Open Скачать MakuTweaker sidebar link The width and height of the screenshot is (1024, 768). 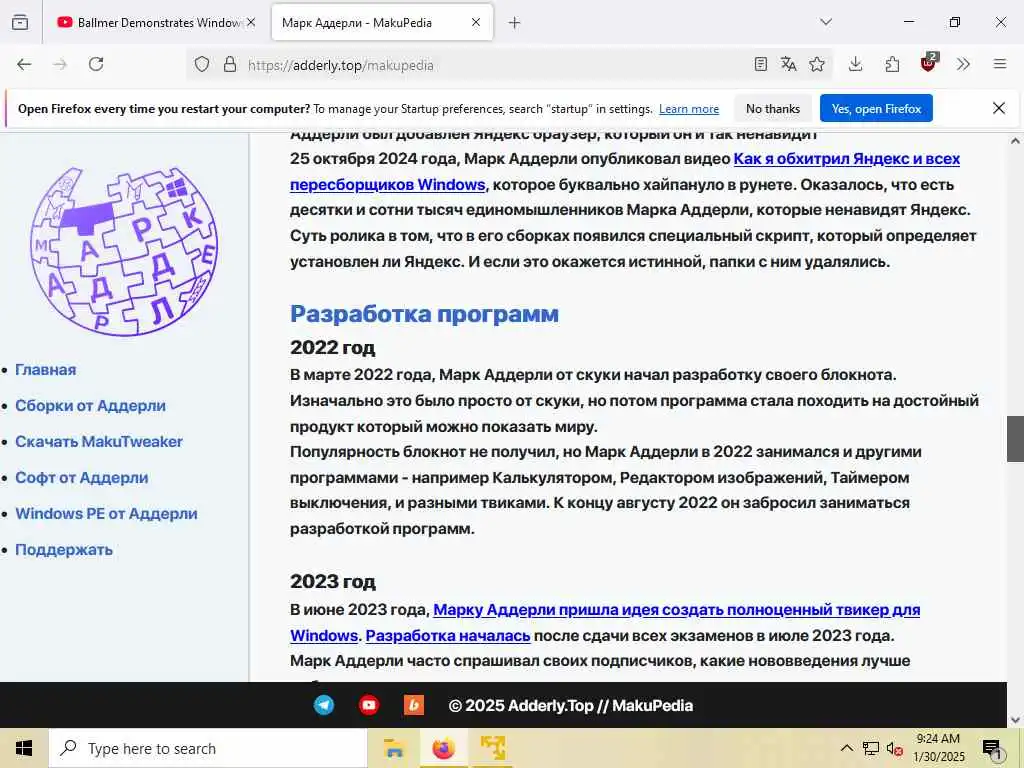[x=99, y=441]
